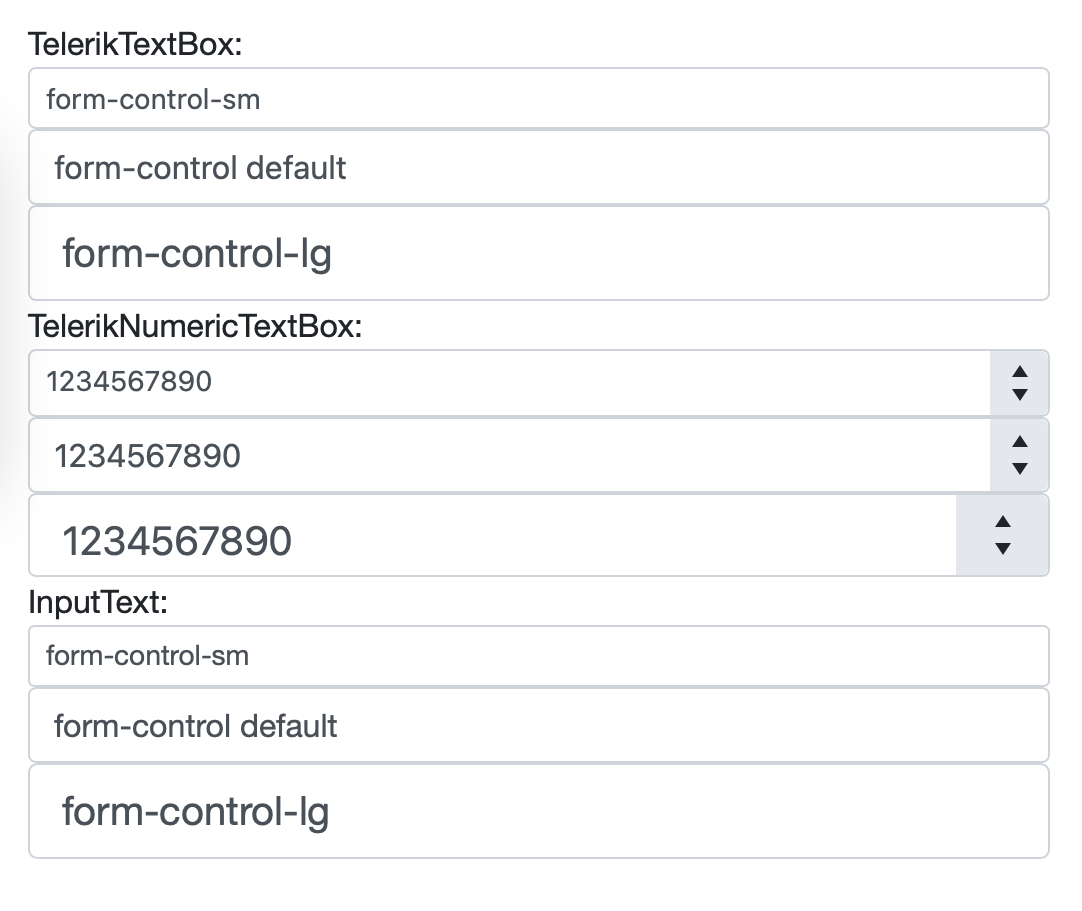Click up arrow of middle numeric textbox
This screenshot has height=911, width=1082.
[x=1019, y=443]
